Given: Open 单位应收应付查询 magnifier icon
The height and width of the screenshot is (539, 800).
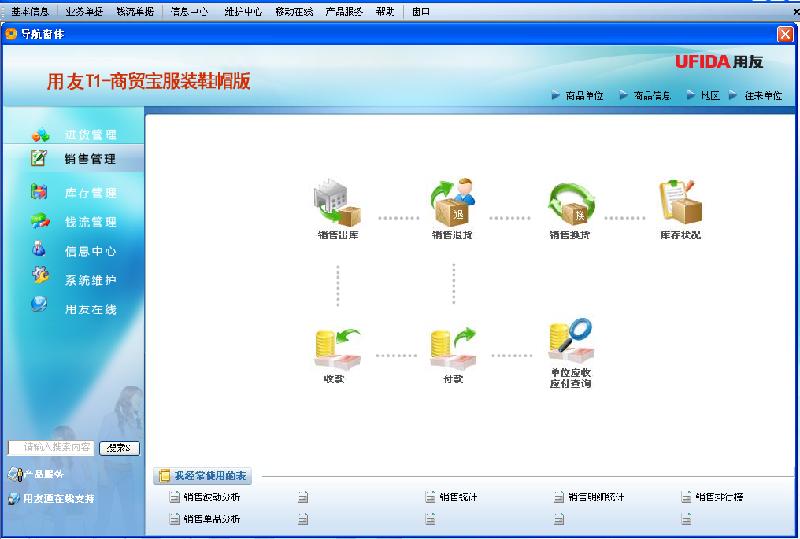Looking at the screenshot, I should point(571,340).
